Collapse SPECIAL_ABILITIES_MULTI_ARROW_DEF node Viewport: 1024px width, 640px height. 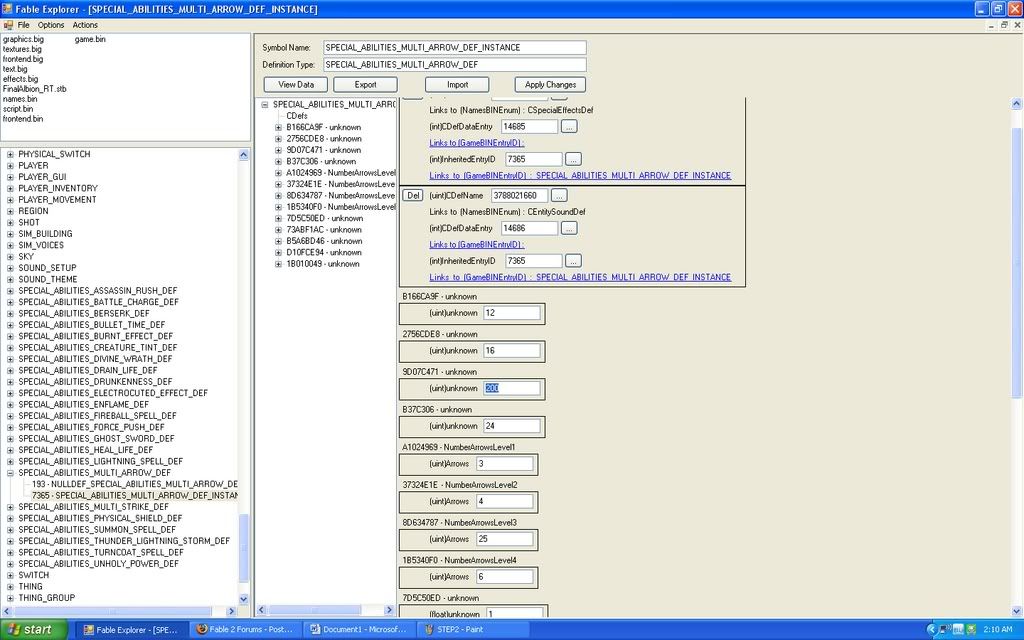[x=10, y=473]
